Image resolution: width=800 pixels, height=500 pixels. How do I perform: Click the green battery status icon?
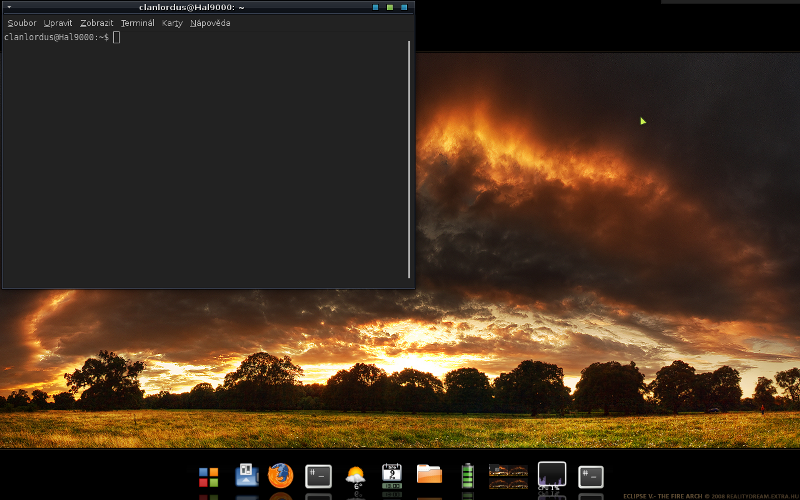click(467, 476)
